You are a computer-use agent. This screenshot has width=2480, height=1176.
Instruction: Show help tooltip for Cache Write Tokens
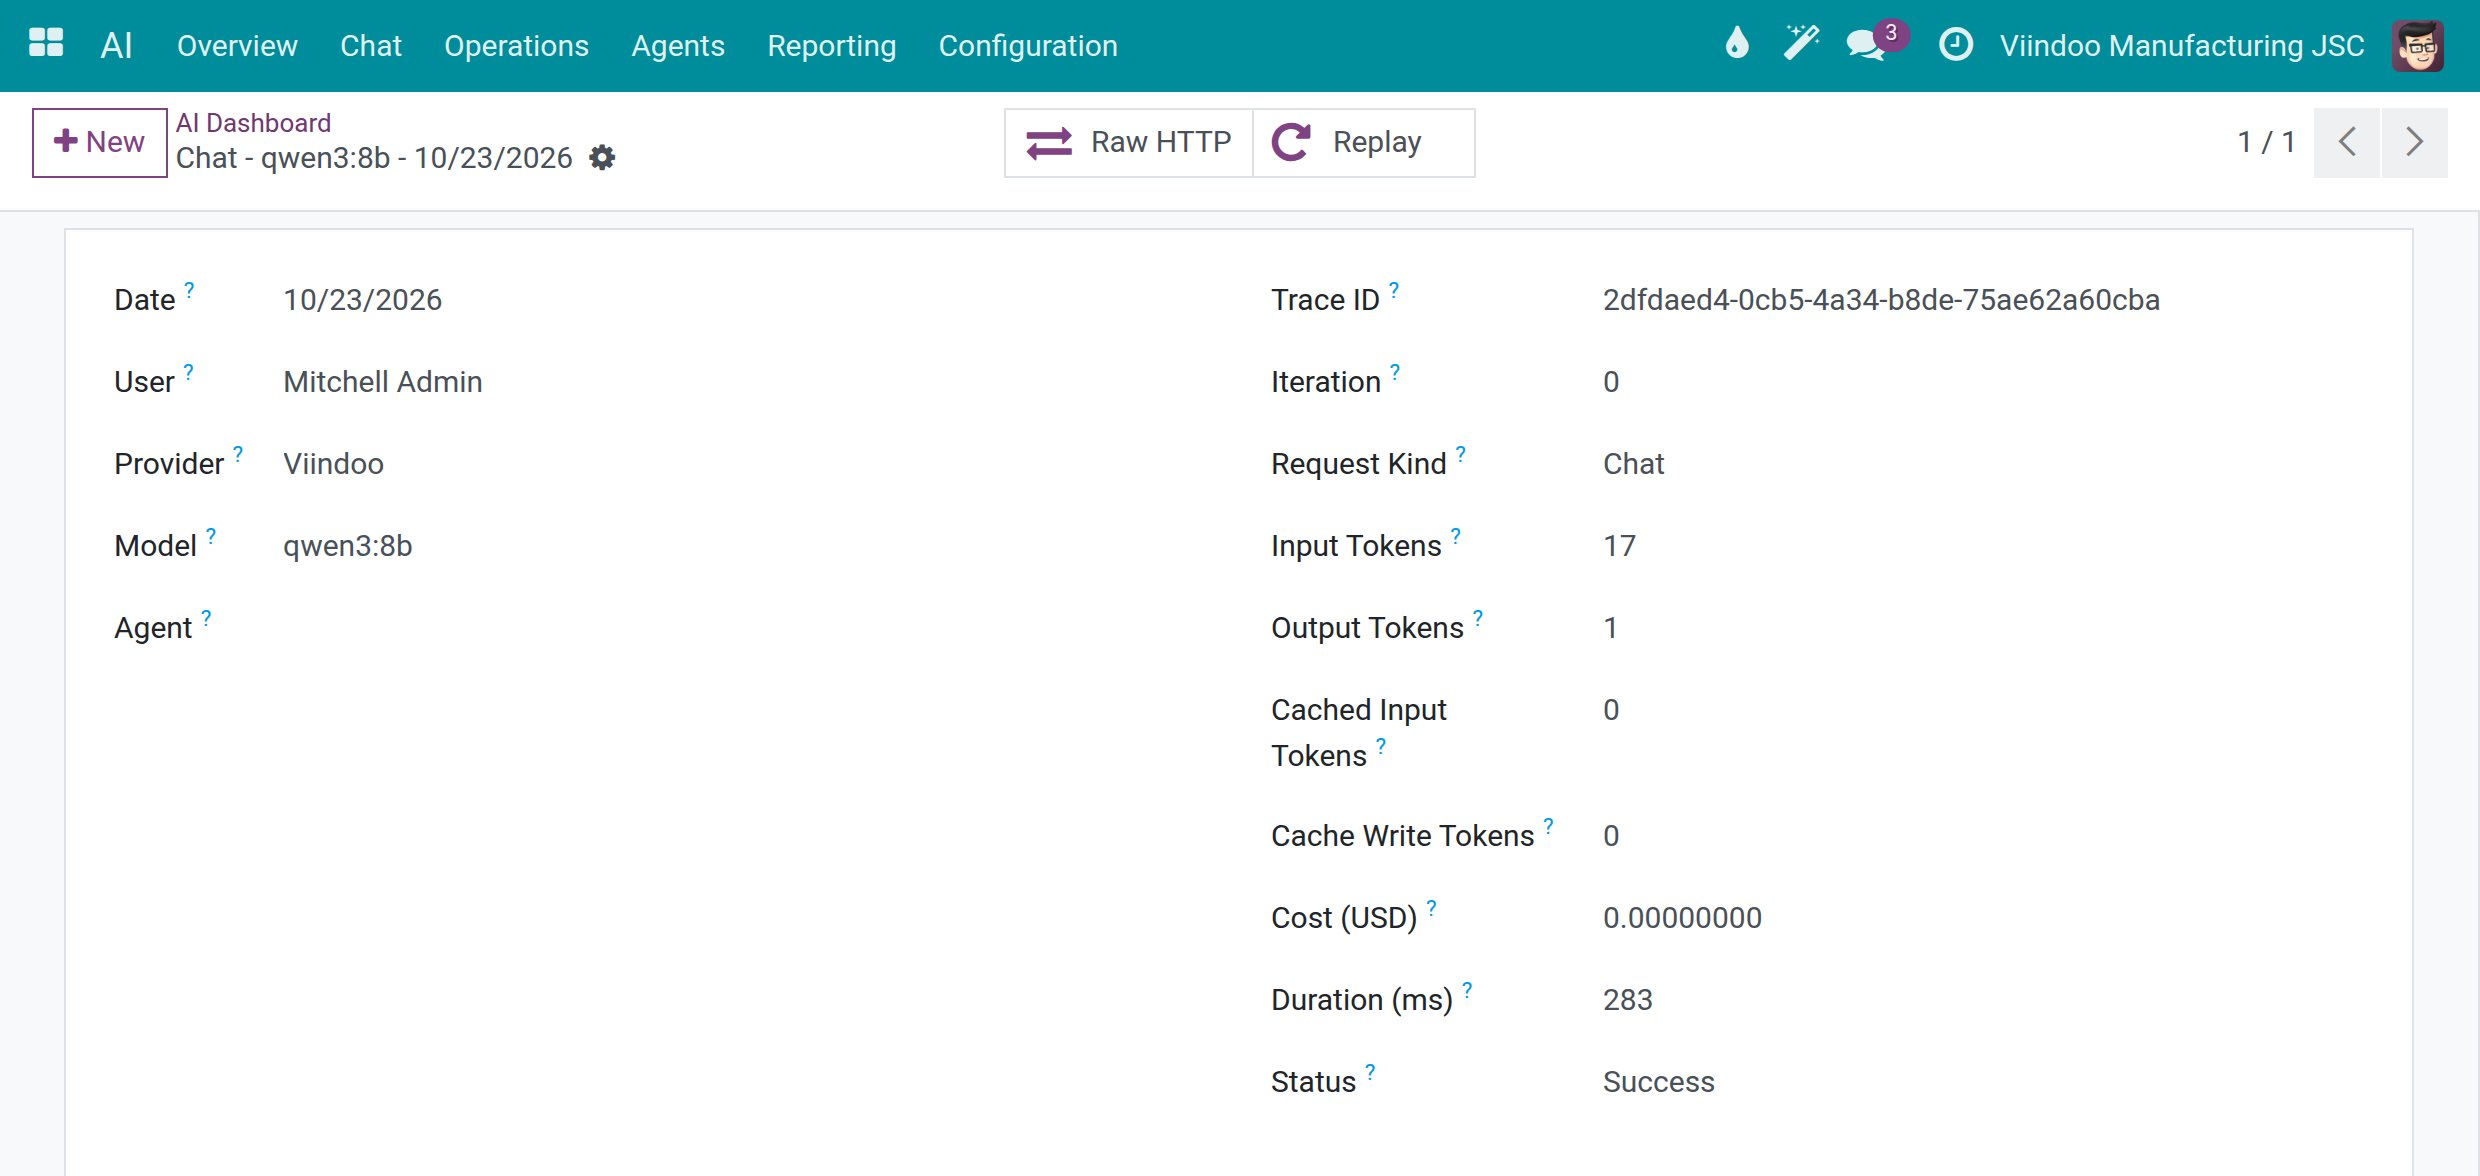point(1549,825)
